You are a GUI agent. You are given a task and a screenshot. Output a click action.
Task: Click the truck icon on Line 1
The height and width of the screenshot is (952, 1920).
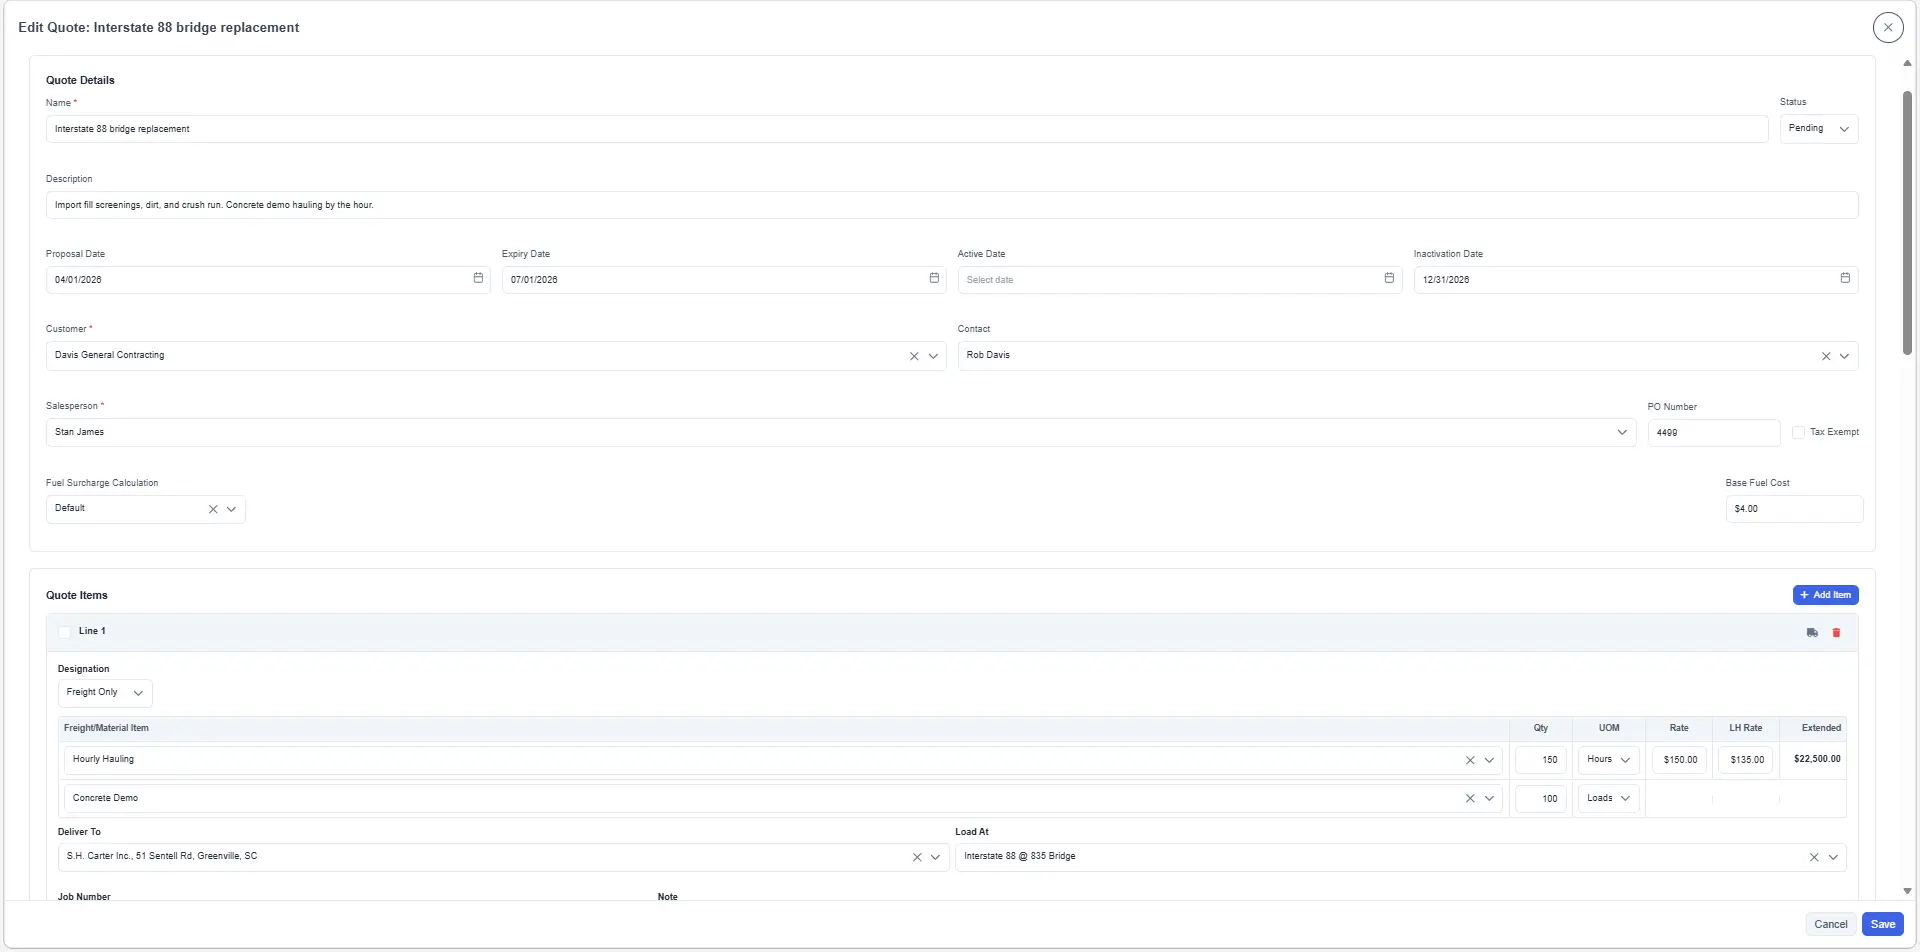[1812, 633]
